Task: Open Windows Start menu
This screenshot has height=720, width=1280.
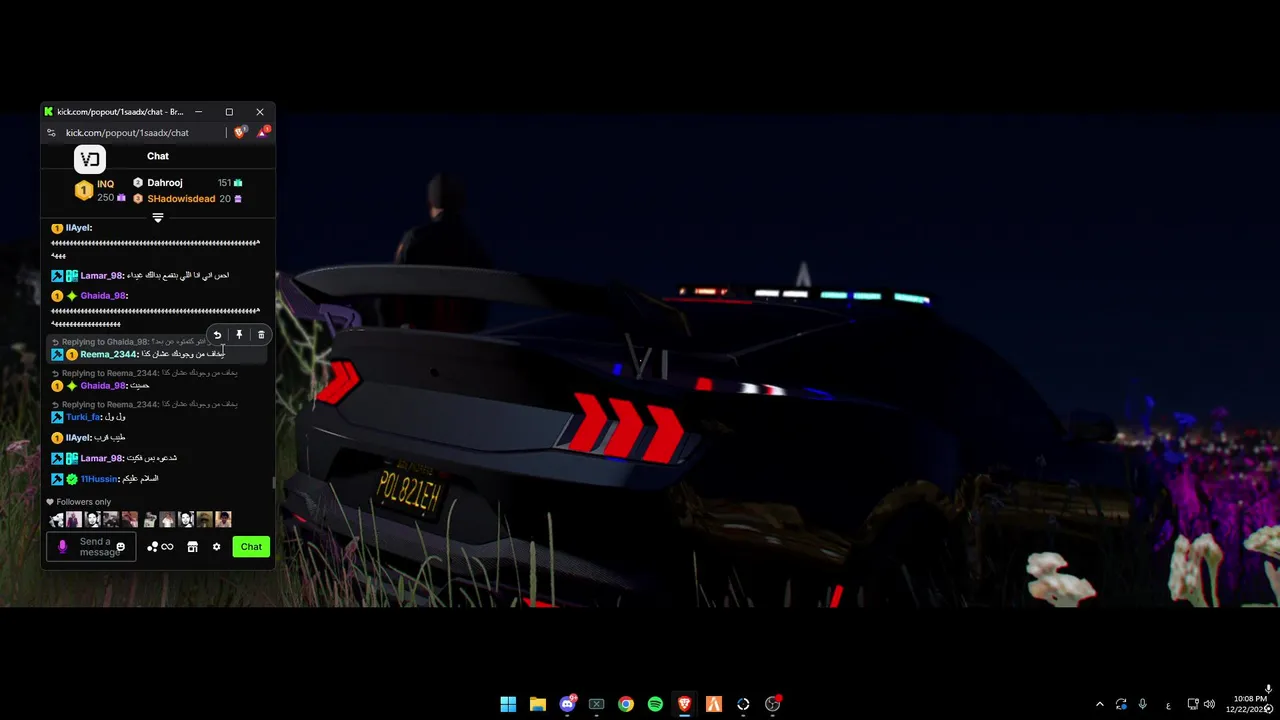Action: [x=508, y=704]
